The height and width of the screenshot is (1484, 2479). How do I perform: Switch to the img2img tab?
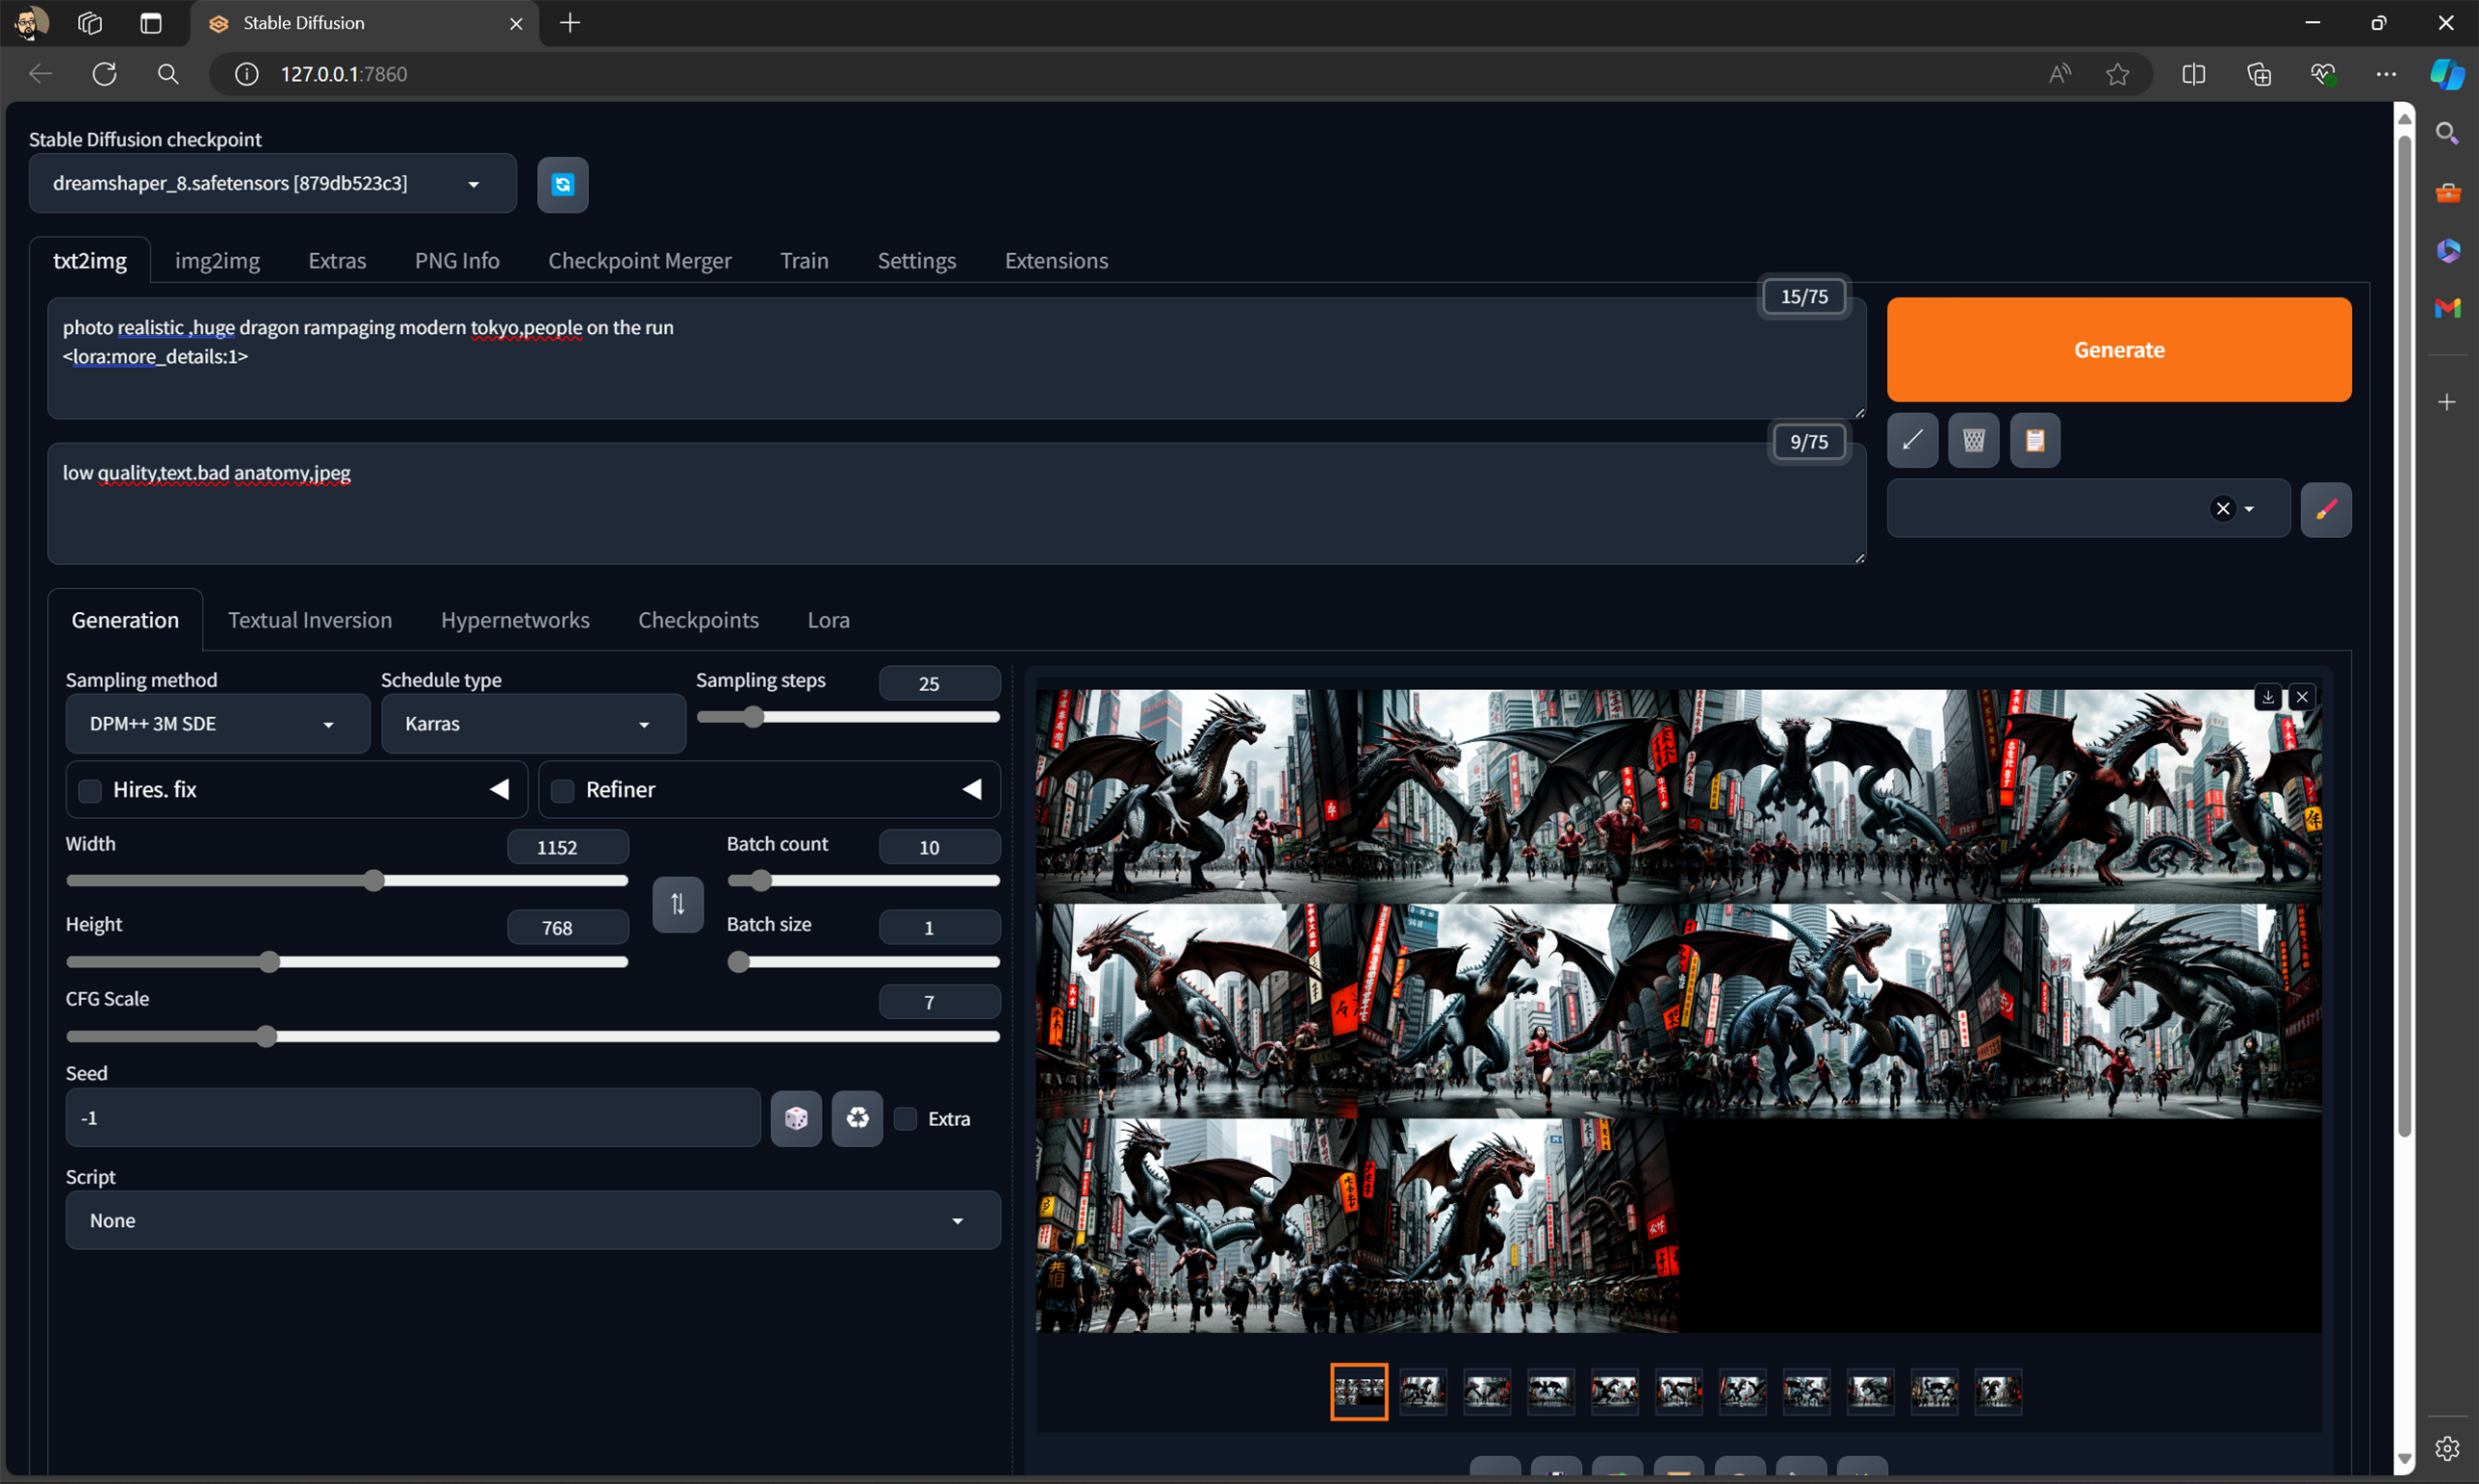point(217,261)
